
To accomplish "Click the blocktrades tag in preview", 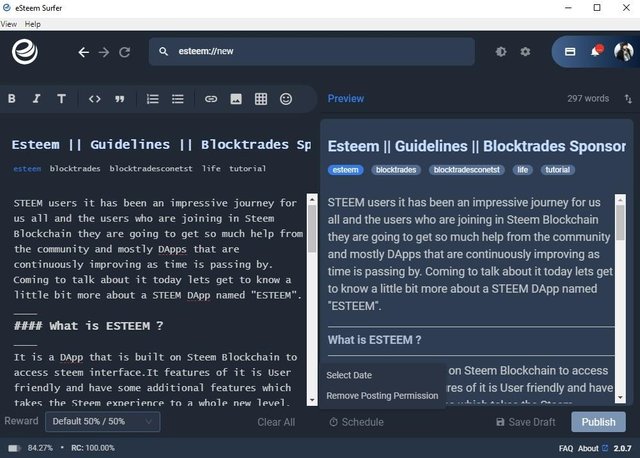I will 396,170.
